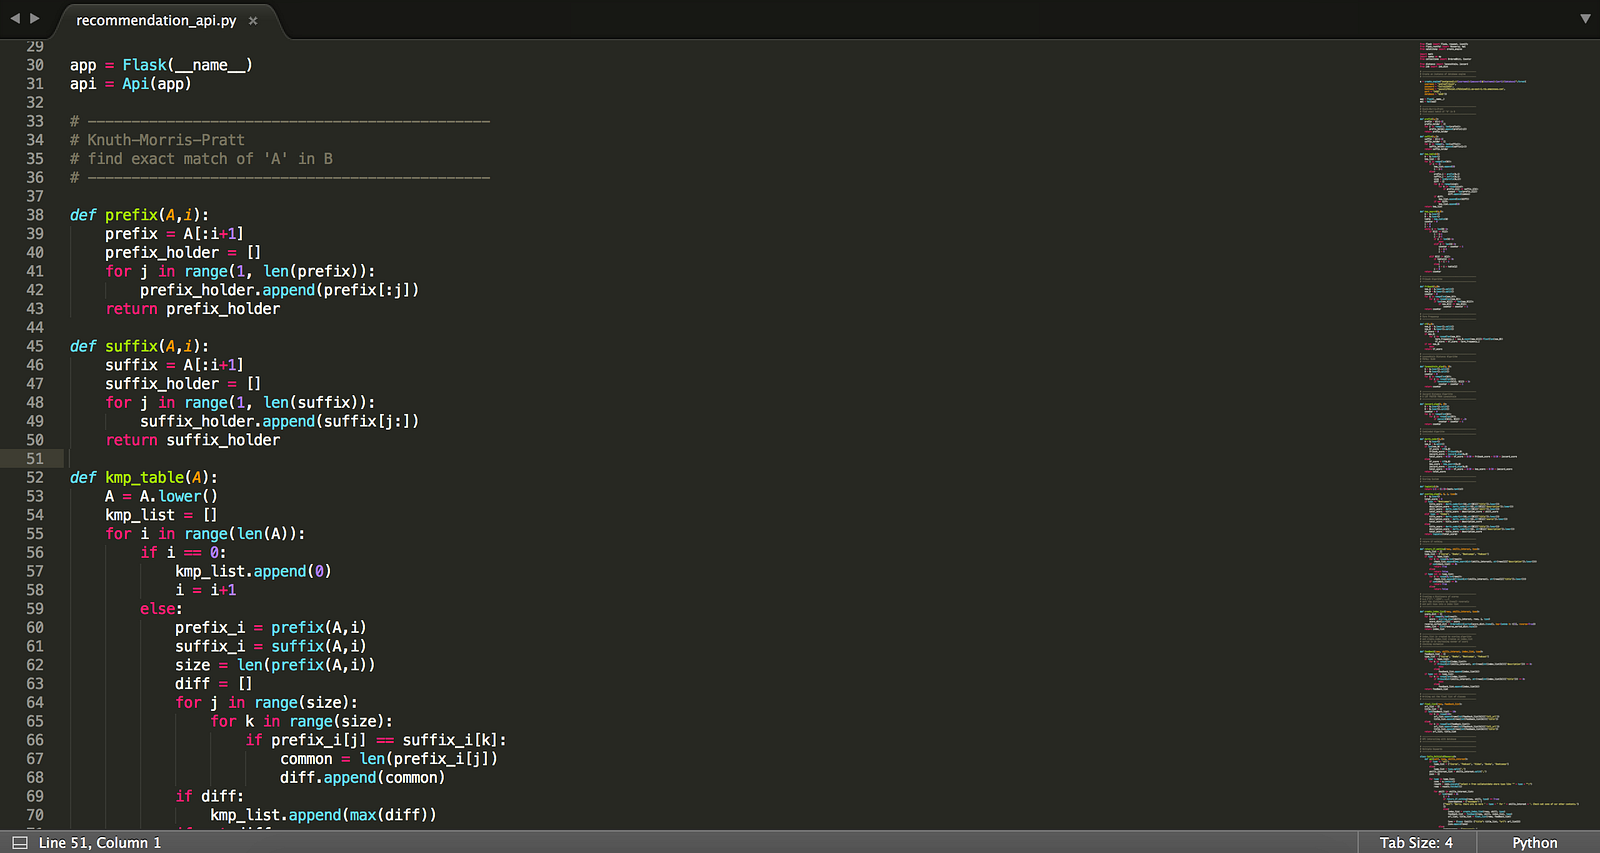Click "prefix_i = prefix(A,i)" assignment
This screenshot has height=853, width=1600.
coord(271,628)
